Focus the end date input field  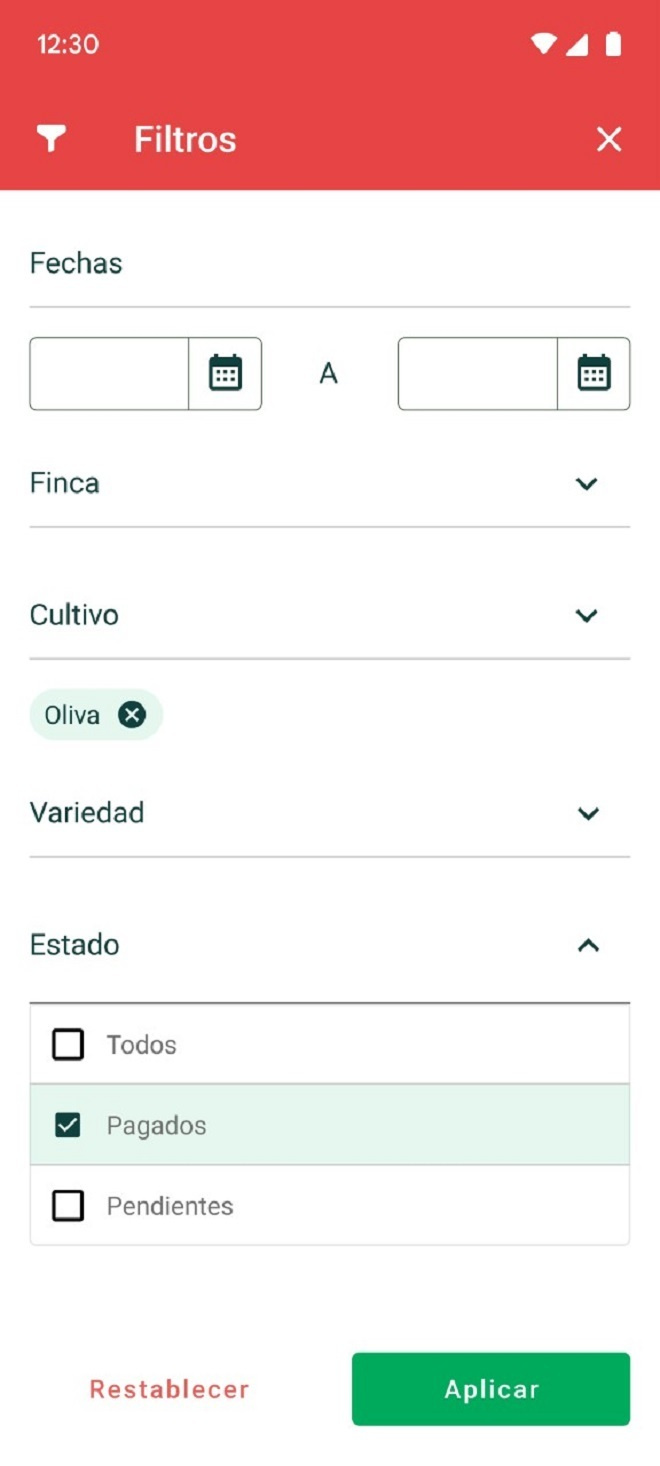click(478, 373)
